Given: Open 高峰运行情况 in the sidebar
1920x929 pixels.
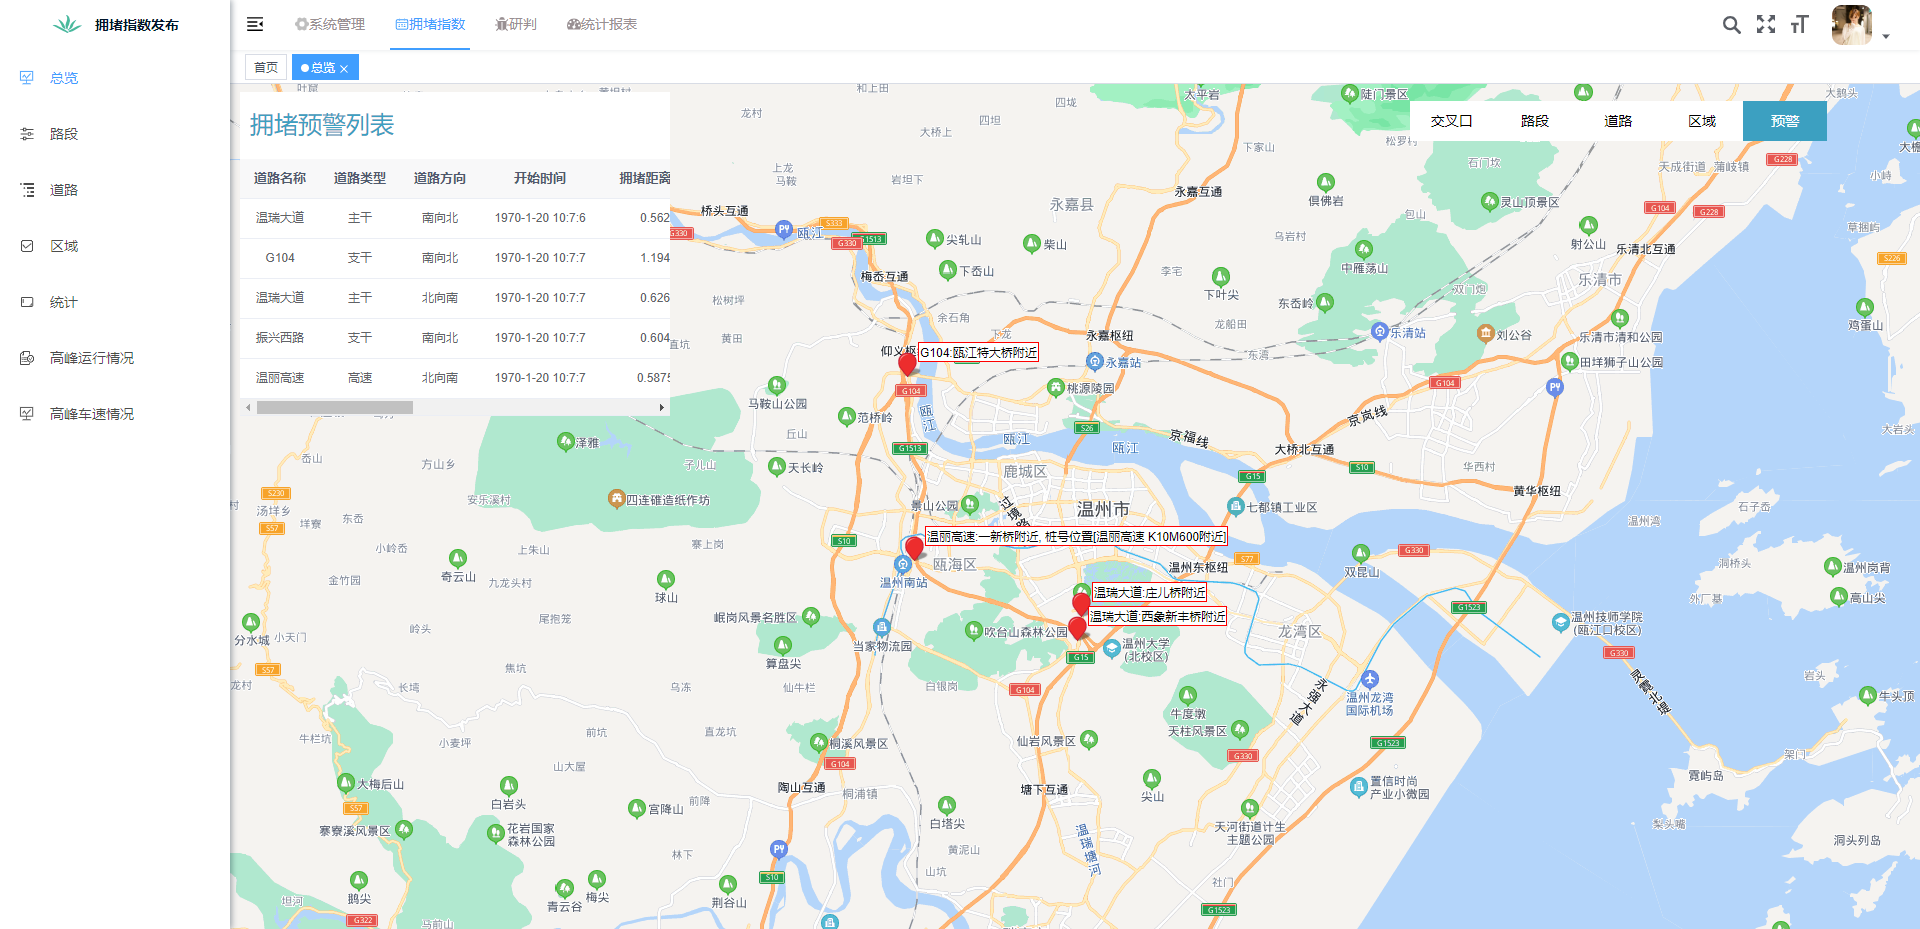Looking at the screenshot, I should pyautogui.click(x=91, y=358).
